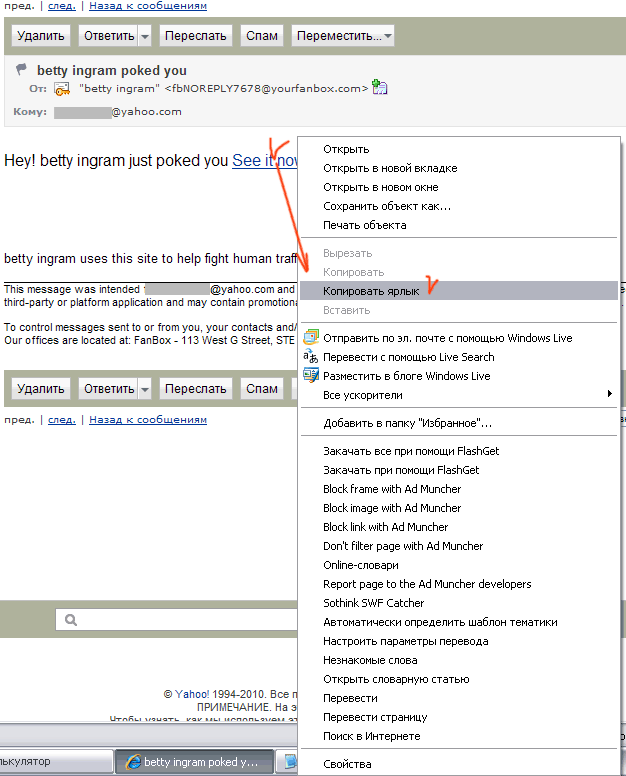
Task: Choose Настроить параметры перевода
Action: [x=459, y=641]
